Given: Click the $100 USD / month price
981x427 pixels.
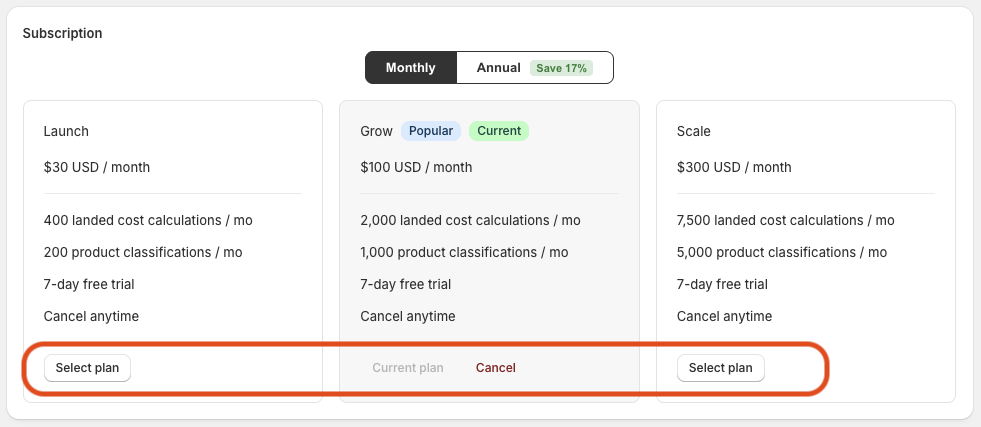Looking at the screenshot, I should (416, 167).
